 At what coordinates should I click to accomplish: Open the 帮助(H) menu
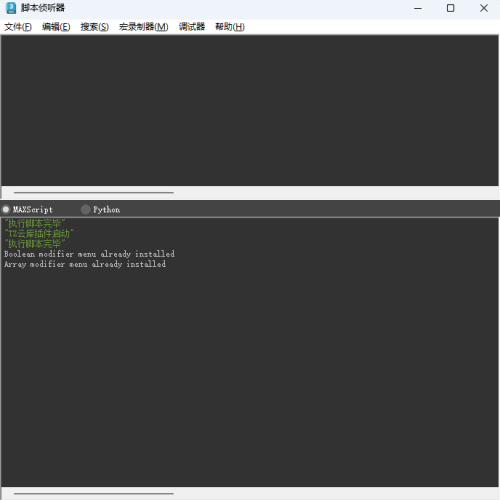click(230, 27)
